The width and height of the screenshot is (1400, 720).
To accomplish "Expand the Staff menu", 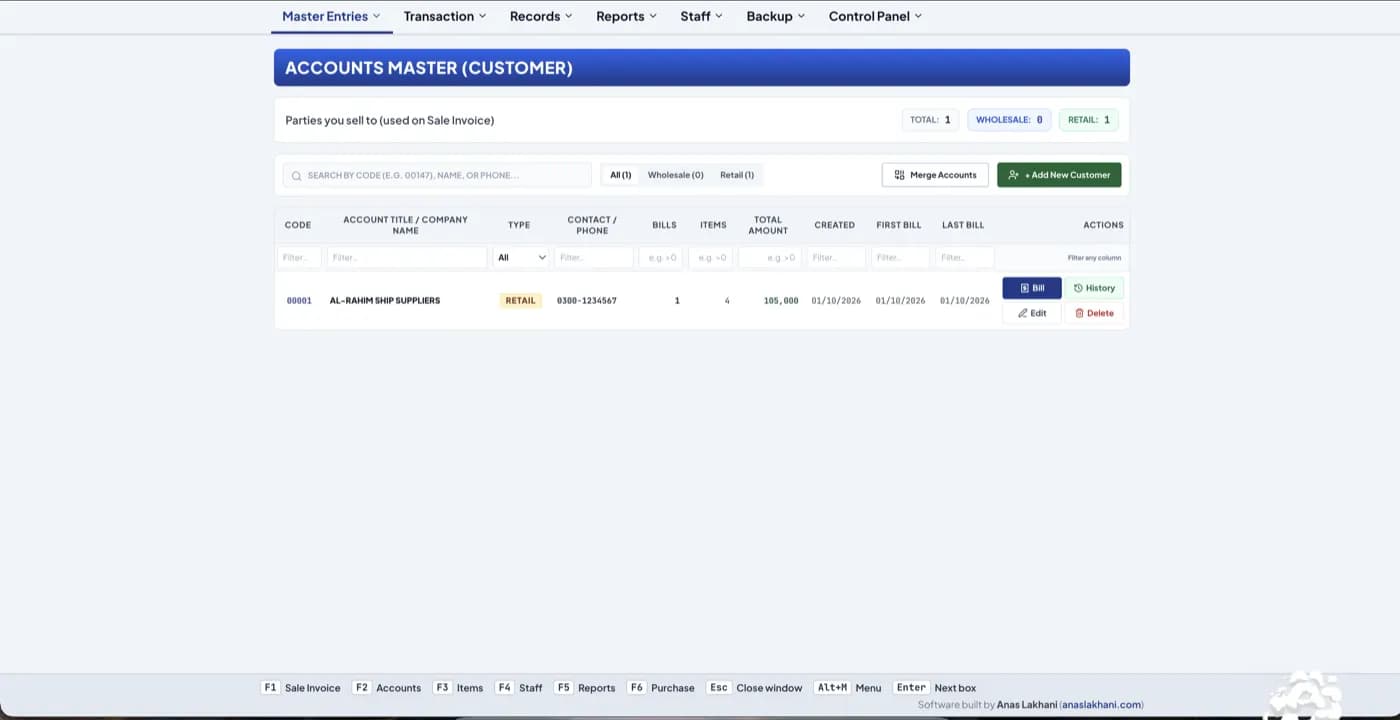I will click(x=701, y=16).
